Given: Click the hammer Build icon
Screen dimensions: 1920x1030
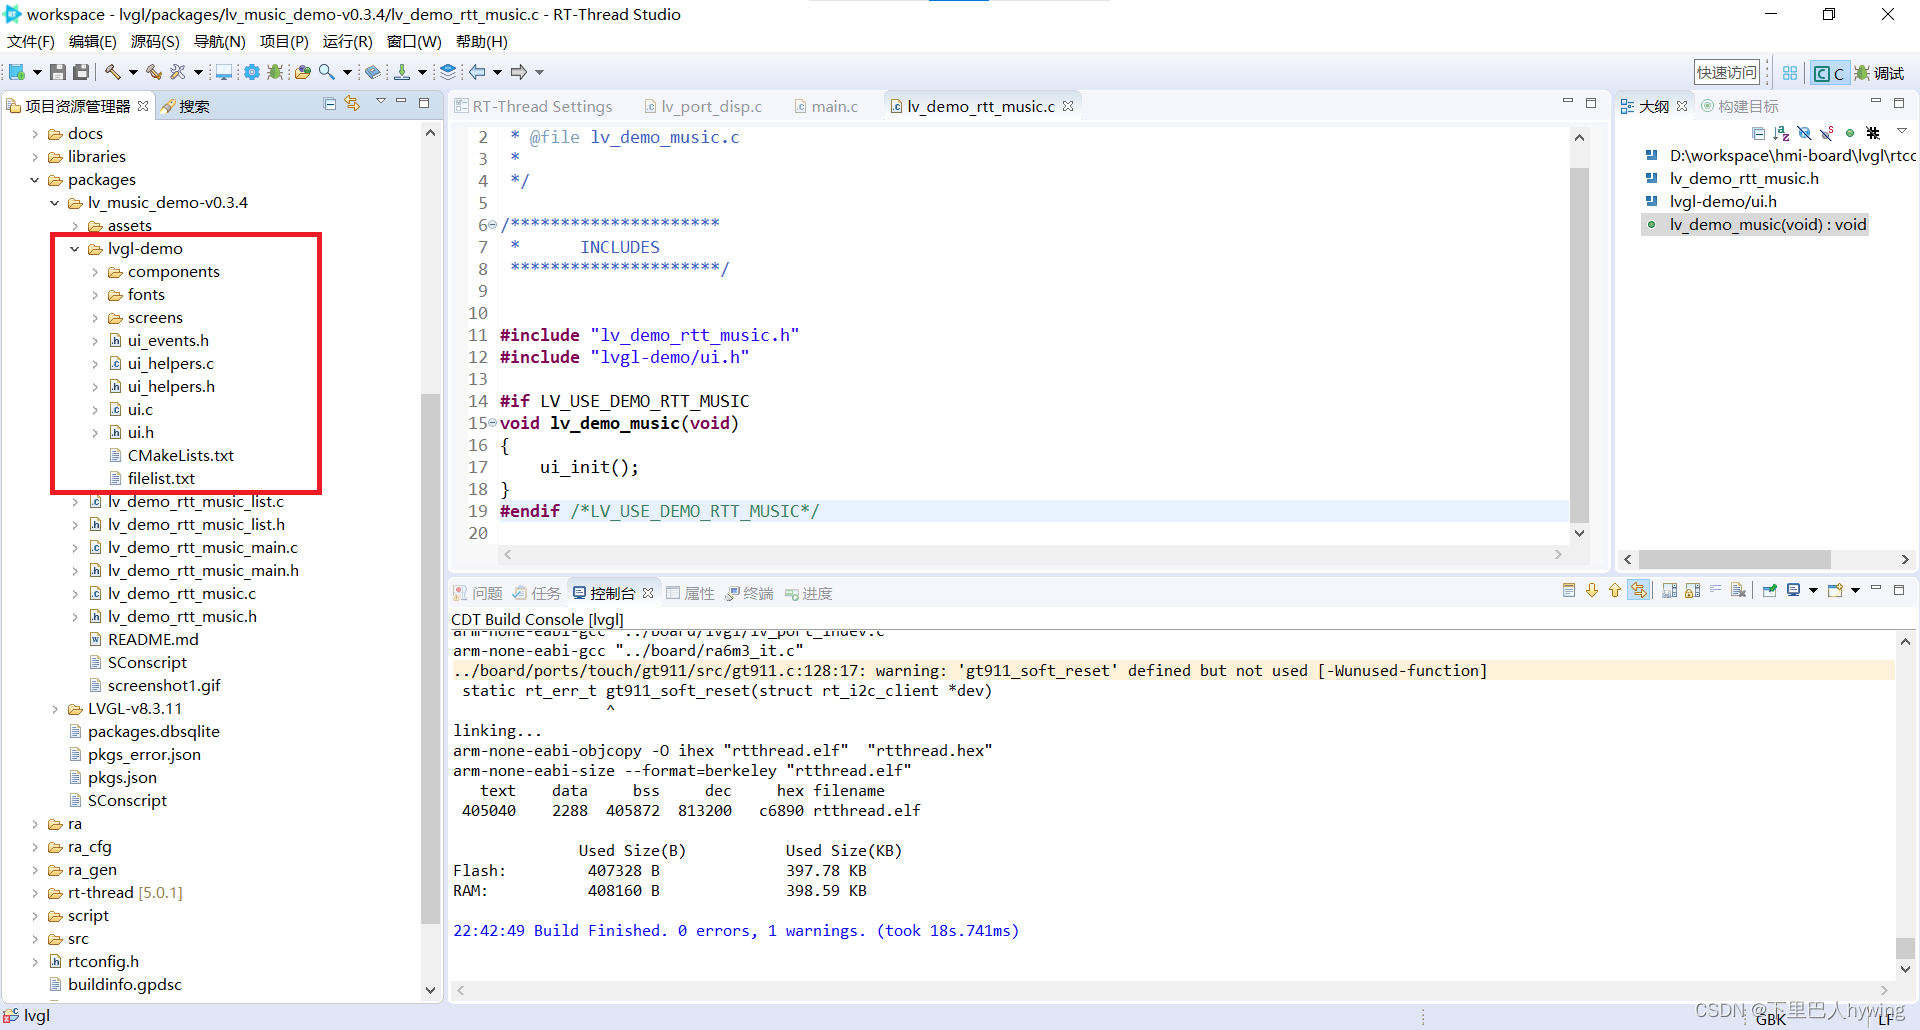Looking at the screenshot, I should point(113,72).
